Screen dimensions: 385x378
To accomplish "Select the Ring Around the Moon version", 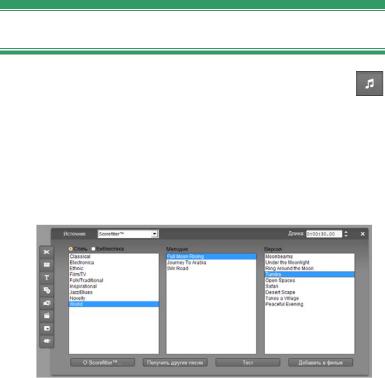I will (309, 268).
